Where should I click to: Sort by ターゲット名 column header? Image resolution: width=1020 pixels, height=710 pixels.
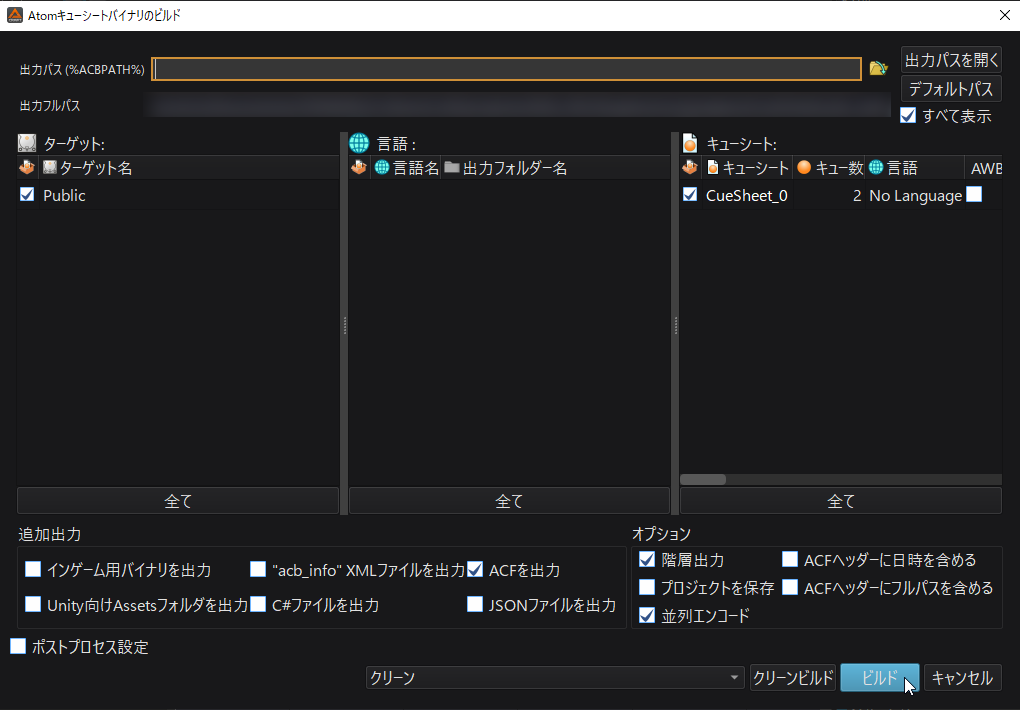[x=189, y=168]
